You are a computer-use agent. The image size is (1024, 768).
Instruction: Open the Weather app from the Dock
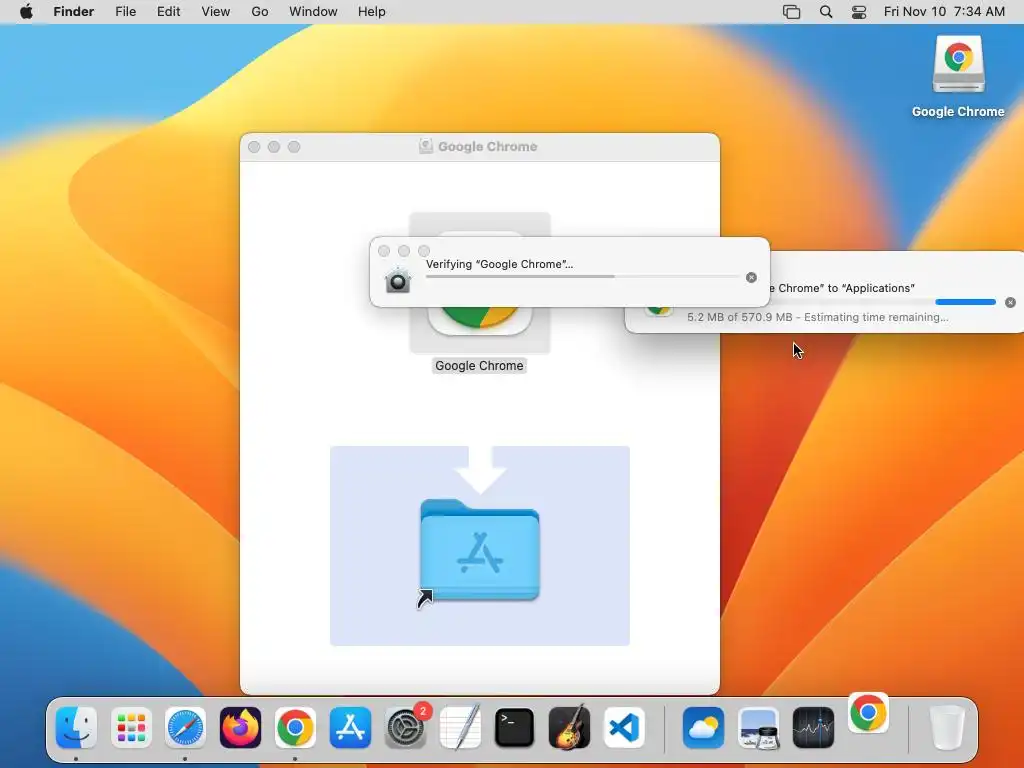pyautogui.click(x=703, y=728)
